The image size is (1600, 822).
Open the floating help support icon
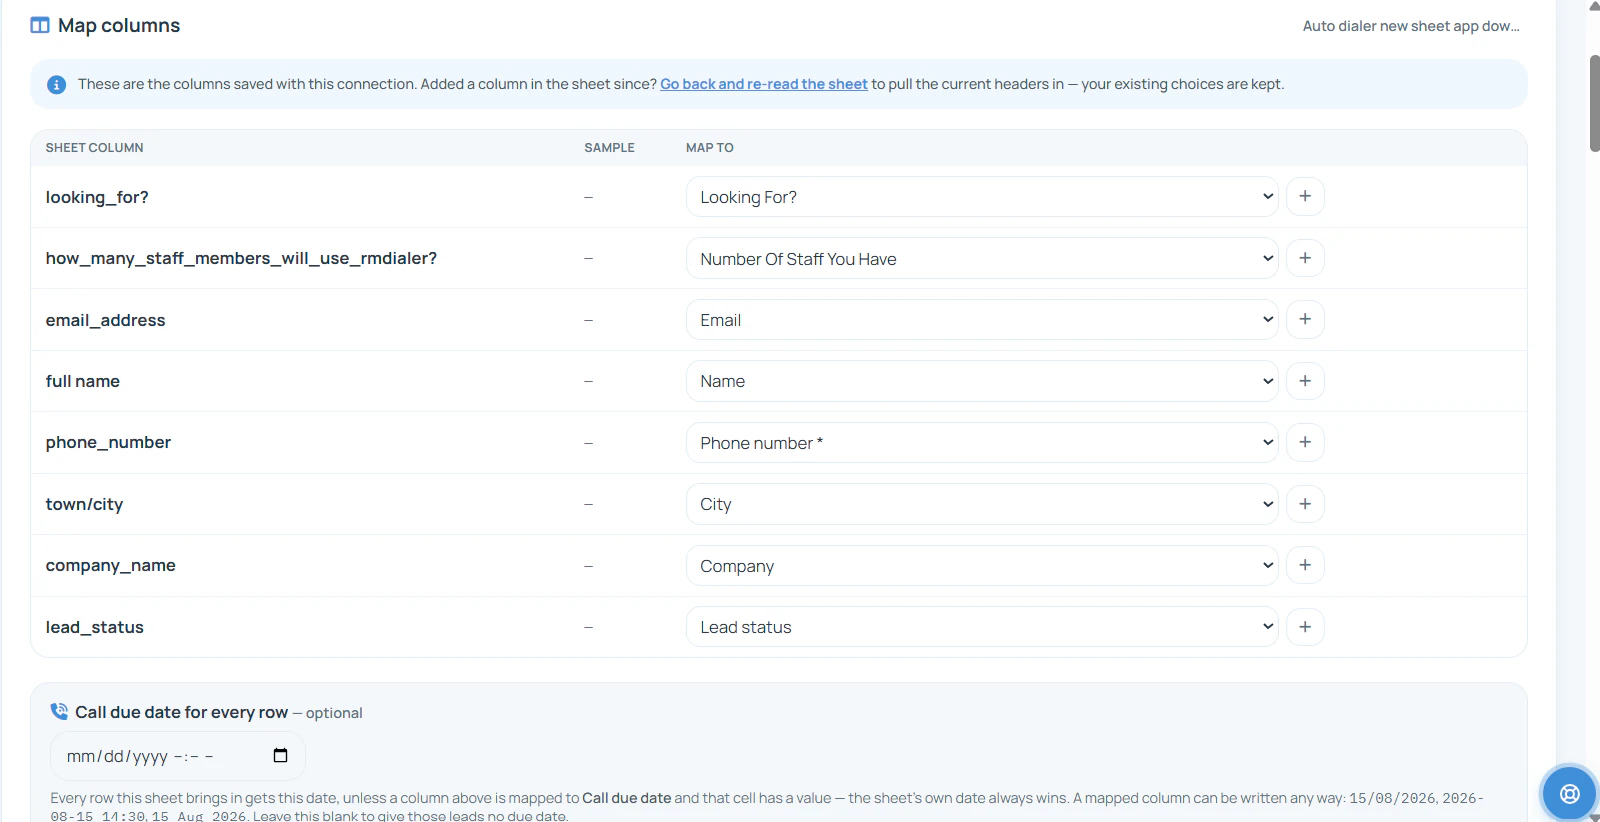pos(1569,794)
